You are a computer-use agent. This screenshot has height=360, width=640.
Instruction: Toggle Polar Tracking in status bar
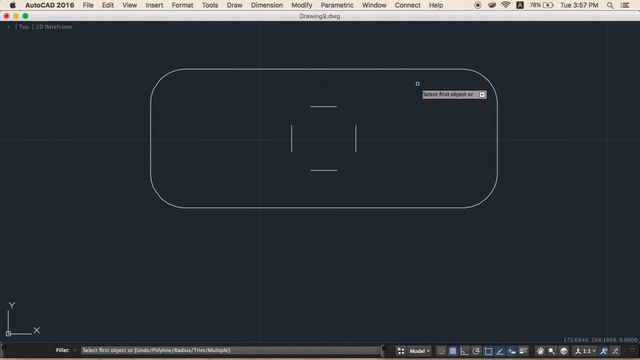[476, 351]
